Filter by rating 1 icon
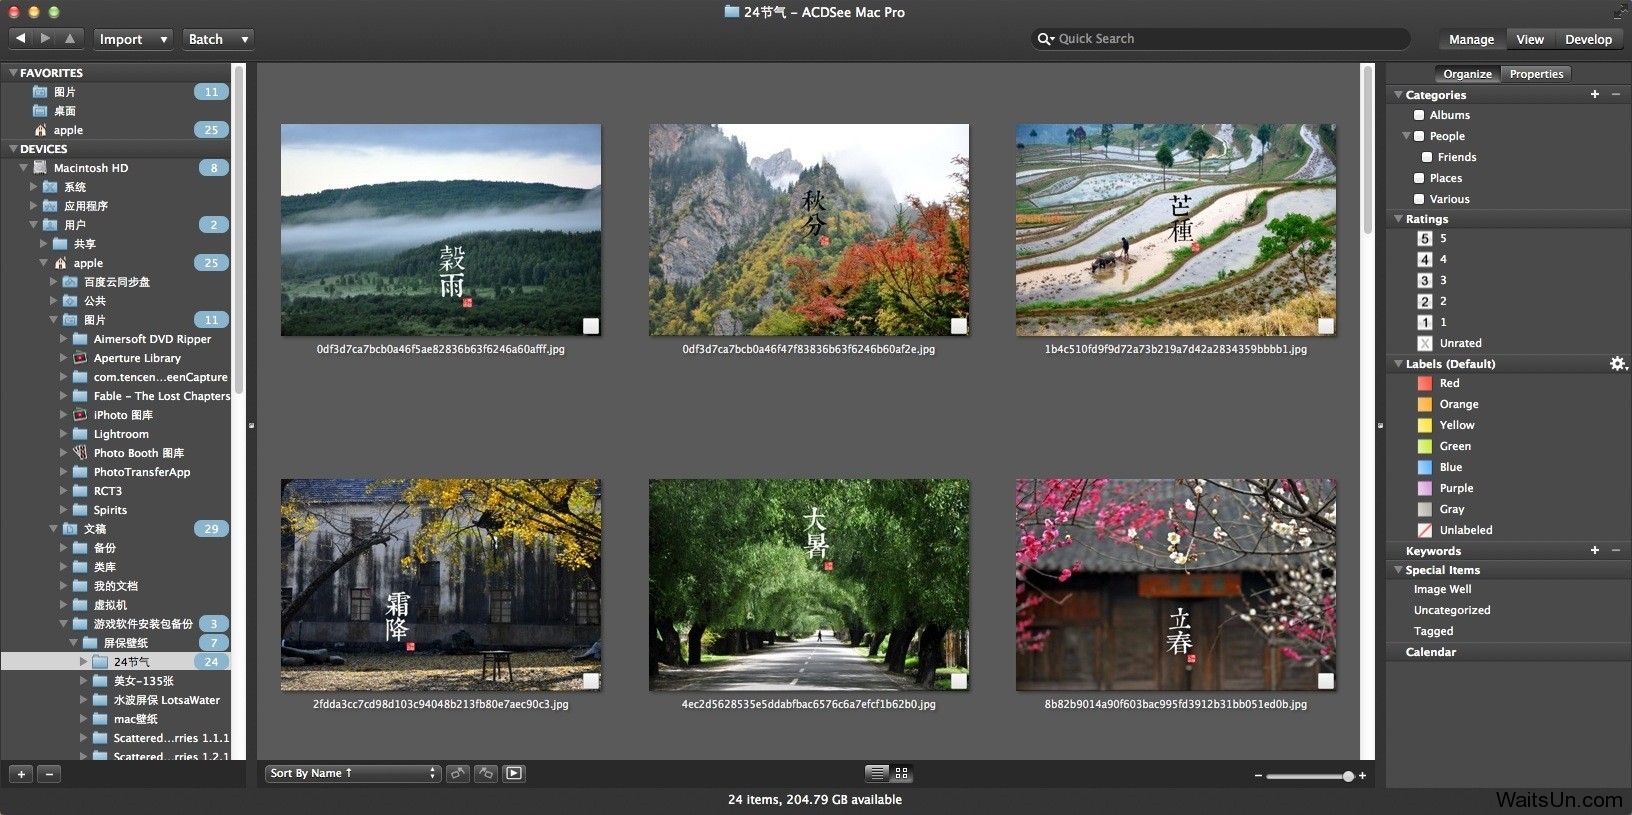Screen dimensions: 1632x815 pos(1425,322)
